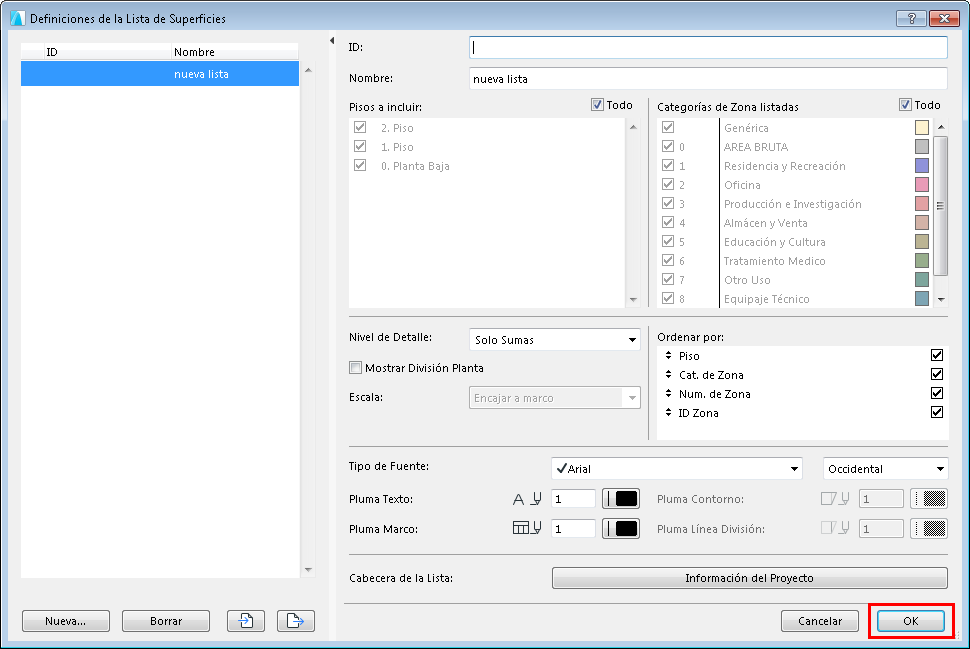Open the Nivel de Detalle dropdown

click(x=554, y=340)
